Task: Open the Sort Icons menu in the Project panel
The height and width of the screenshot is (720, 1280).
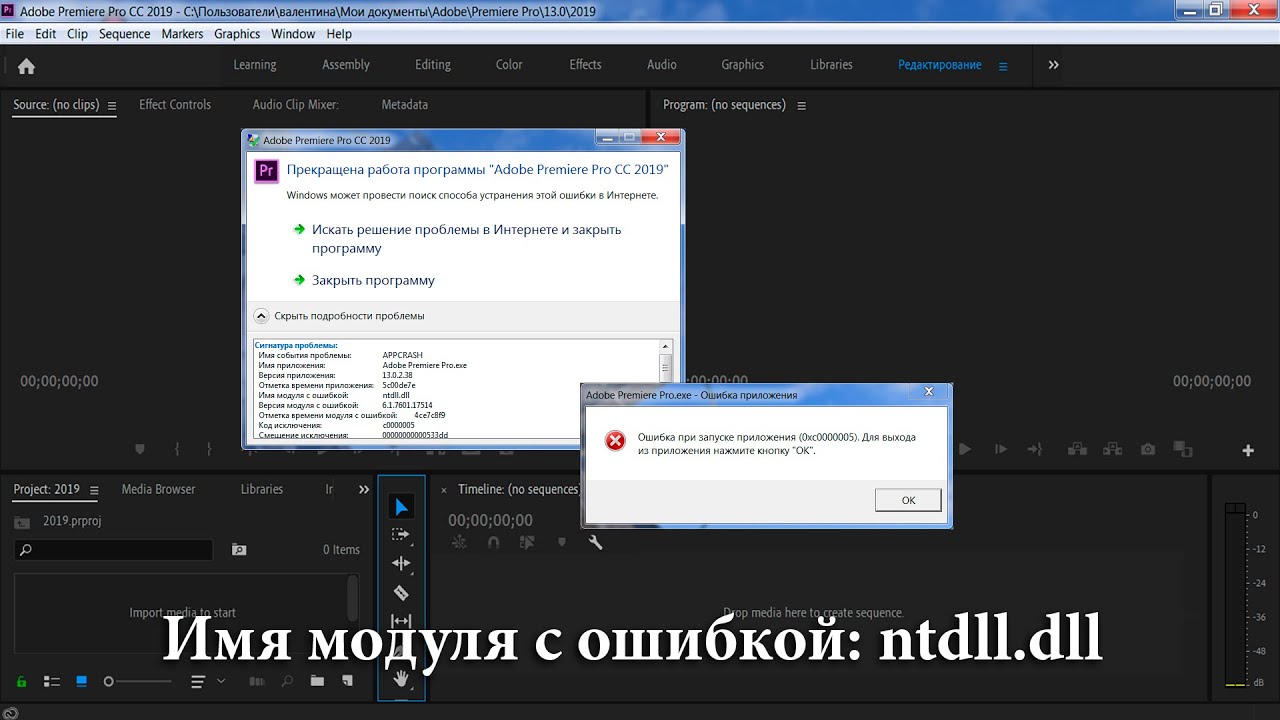Action: point(198,681)
